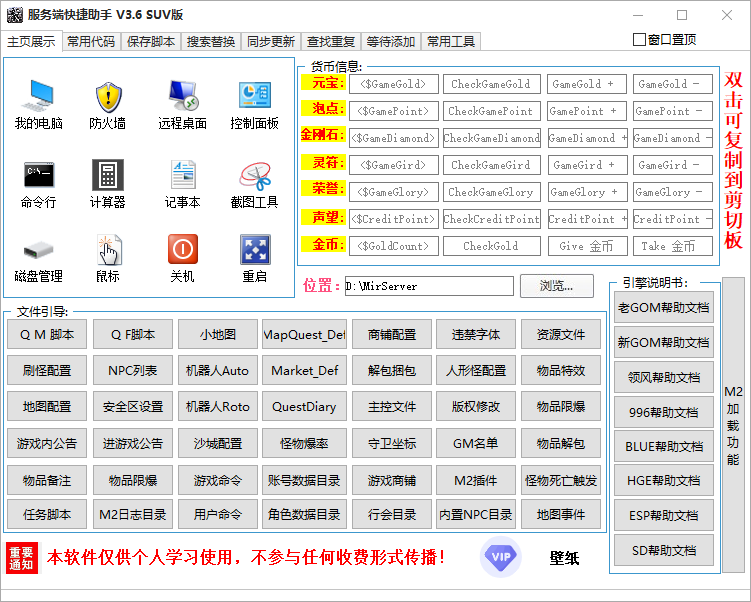Click the CheckCreditPoint code box

click(492, 219)
